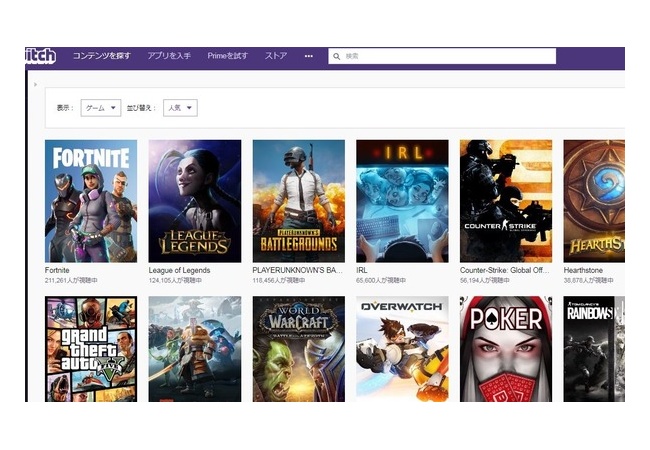This screenshot has width=650, height=450.
Task: Open the Dota 2 heroes cover art
Action: click(x=195, y=349)
